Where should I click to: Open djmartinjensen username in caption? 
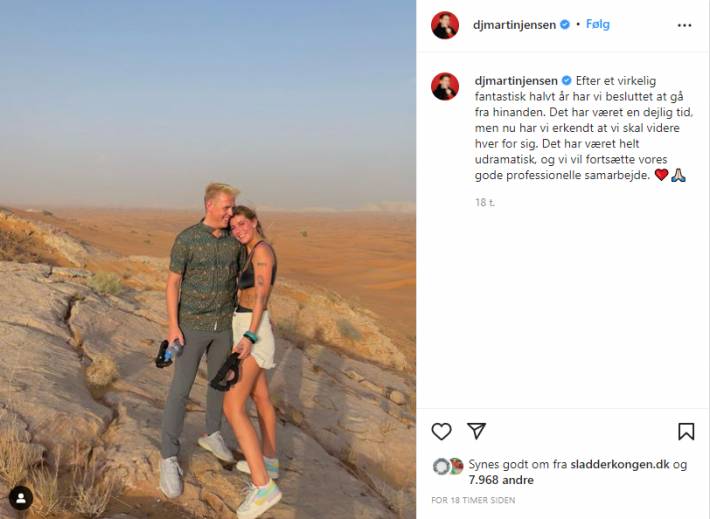point(516,81)
